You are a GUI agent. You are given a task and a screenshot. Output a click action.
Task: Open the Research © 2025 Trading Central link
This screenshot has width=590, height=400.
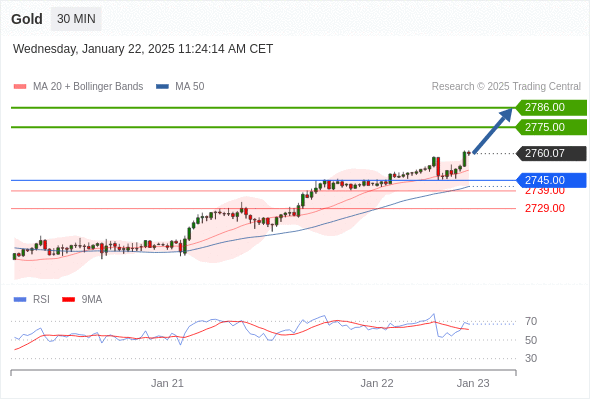coord(506,87)
